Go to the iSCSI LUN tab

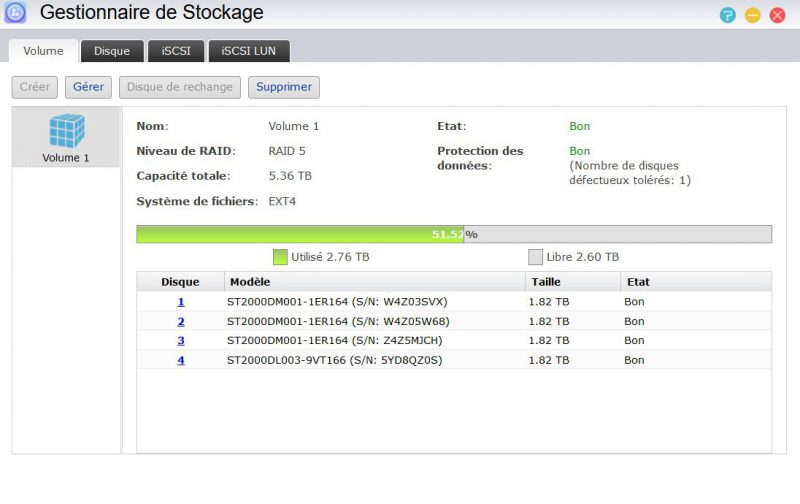[x=249, y=51]
